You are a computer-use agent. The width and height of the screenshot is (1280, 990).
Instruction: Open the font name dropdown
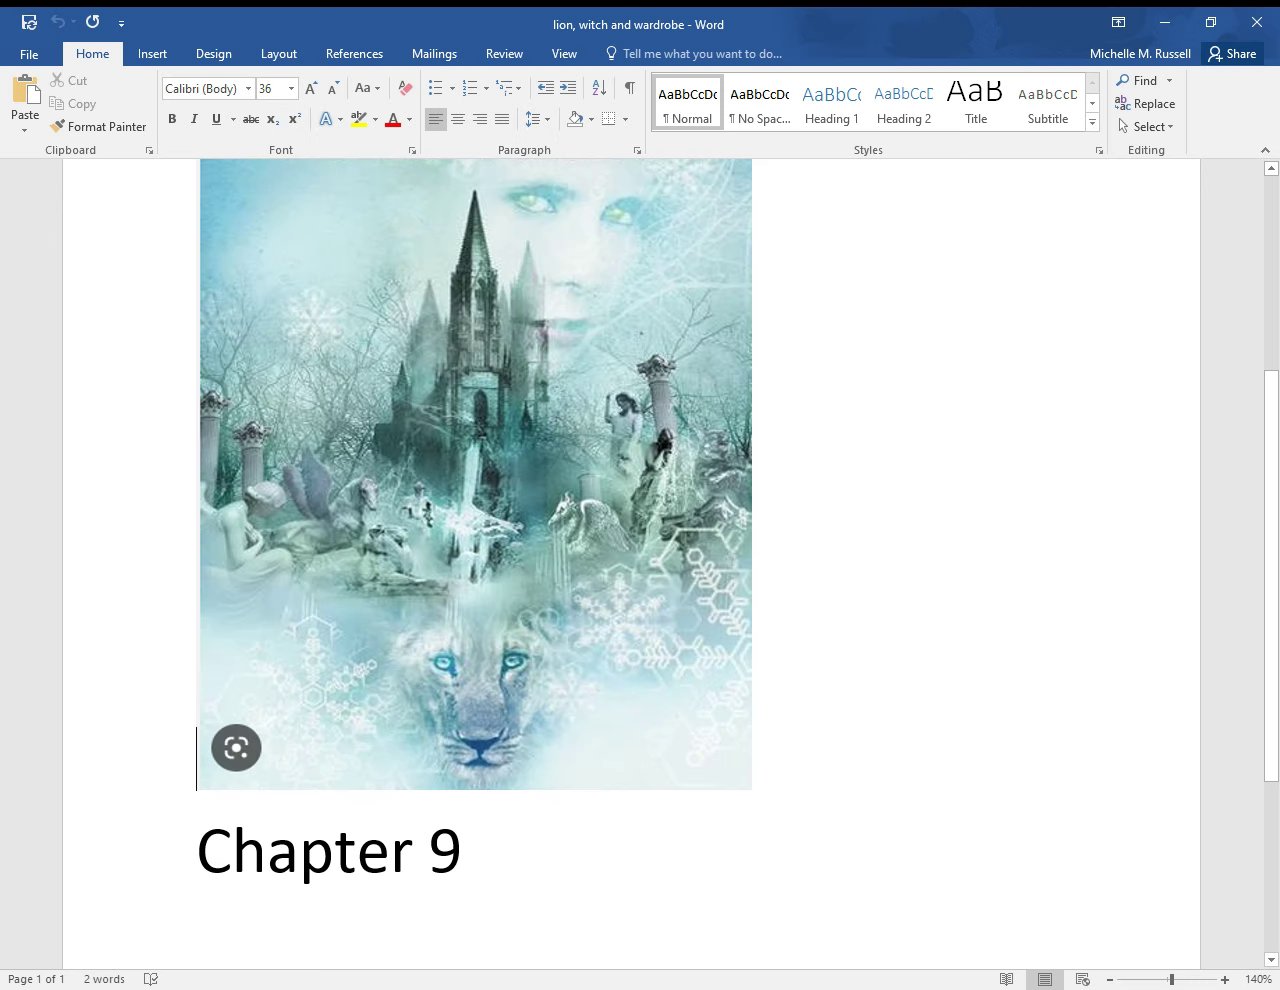coord(248,89)
